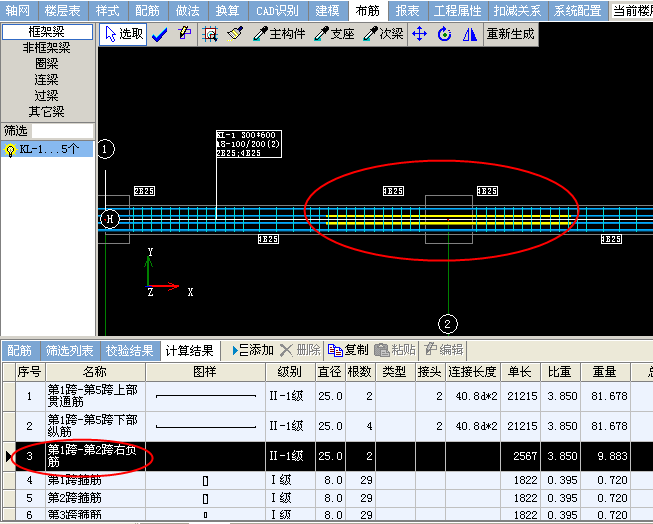Screen dimensions: 653x524
Task: Click the stirrup shape icon in row 5
Action: click(205, 499)
